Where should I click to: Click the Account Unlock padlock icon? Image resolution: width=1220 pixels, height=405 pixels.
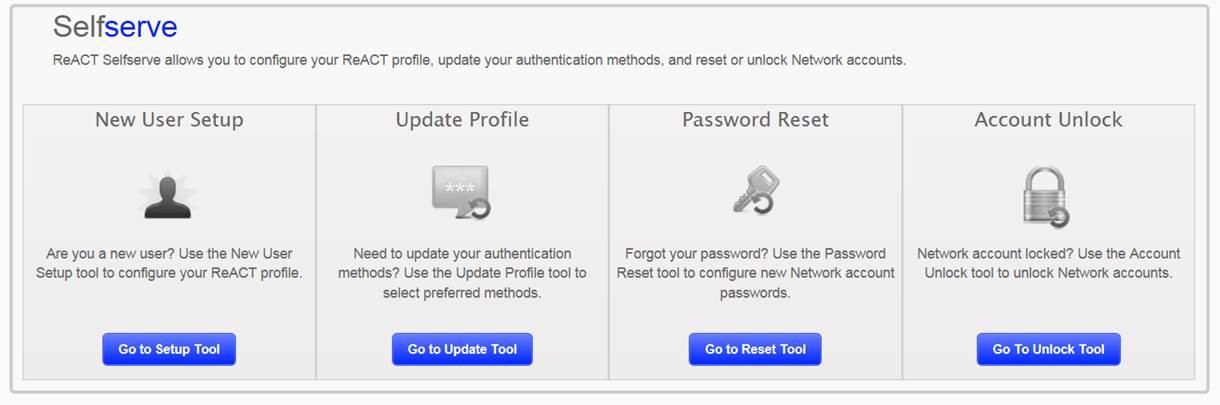(x=1047, y=196)
